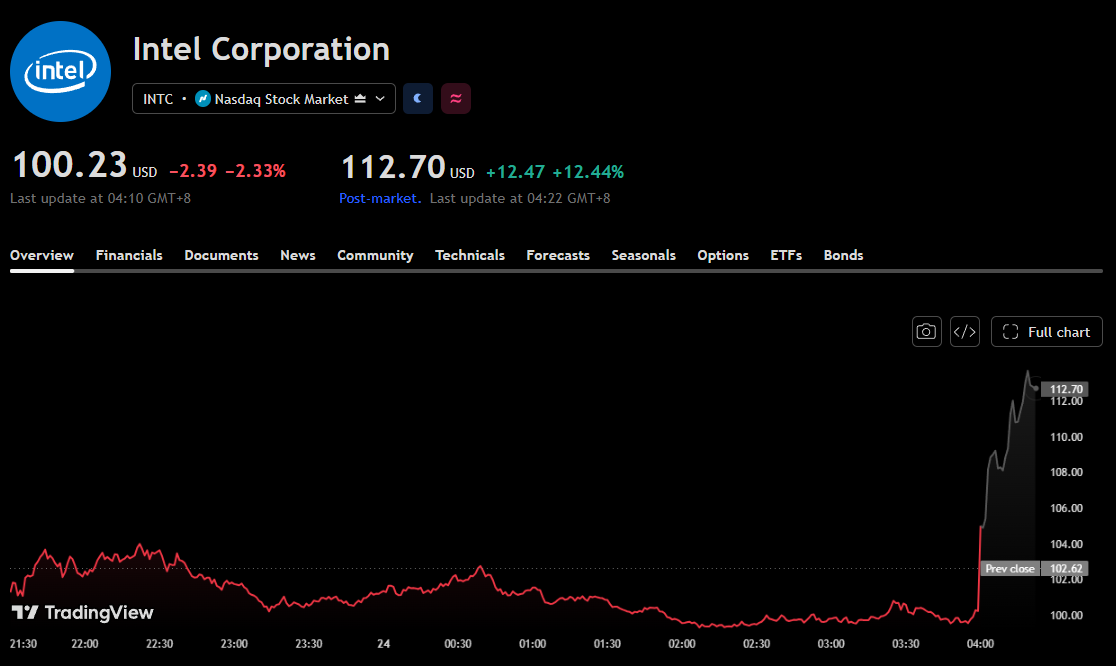Click the pink wavy lines icon
The width and height of the screenshot is (1116, 666).
(456, 98)
